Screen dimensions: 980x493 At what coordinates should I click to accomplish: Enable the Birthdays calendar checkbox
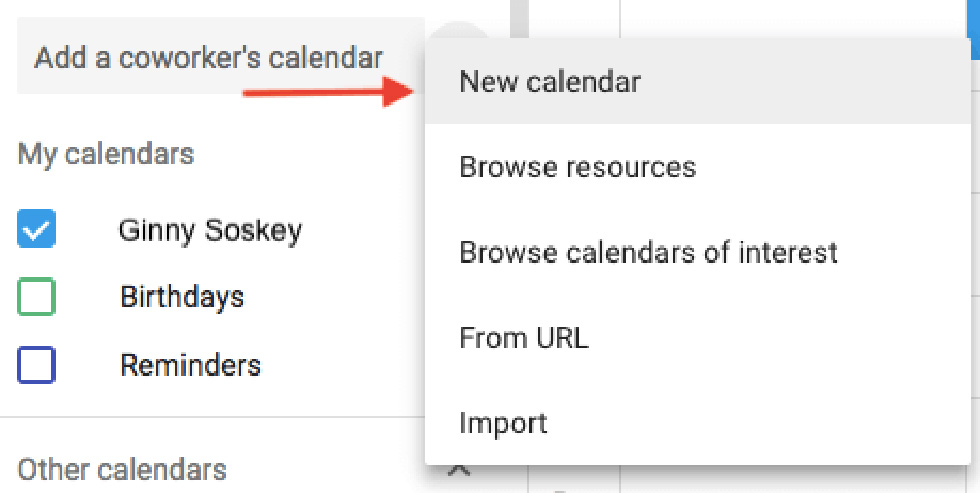point(37,297)
